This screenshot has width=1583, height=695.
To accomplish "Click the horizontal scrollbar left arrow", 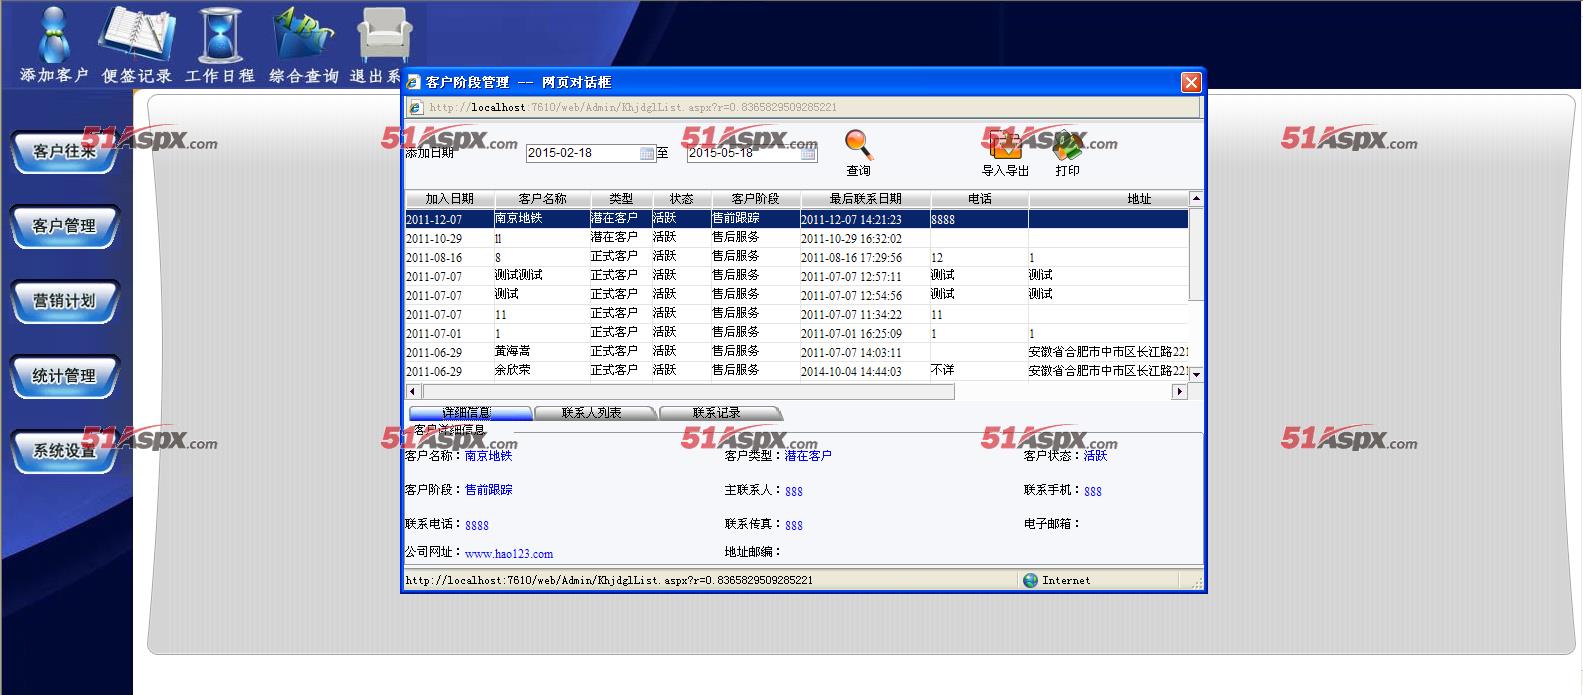I will pos(413,392).
